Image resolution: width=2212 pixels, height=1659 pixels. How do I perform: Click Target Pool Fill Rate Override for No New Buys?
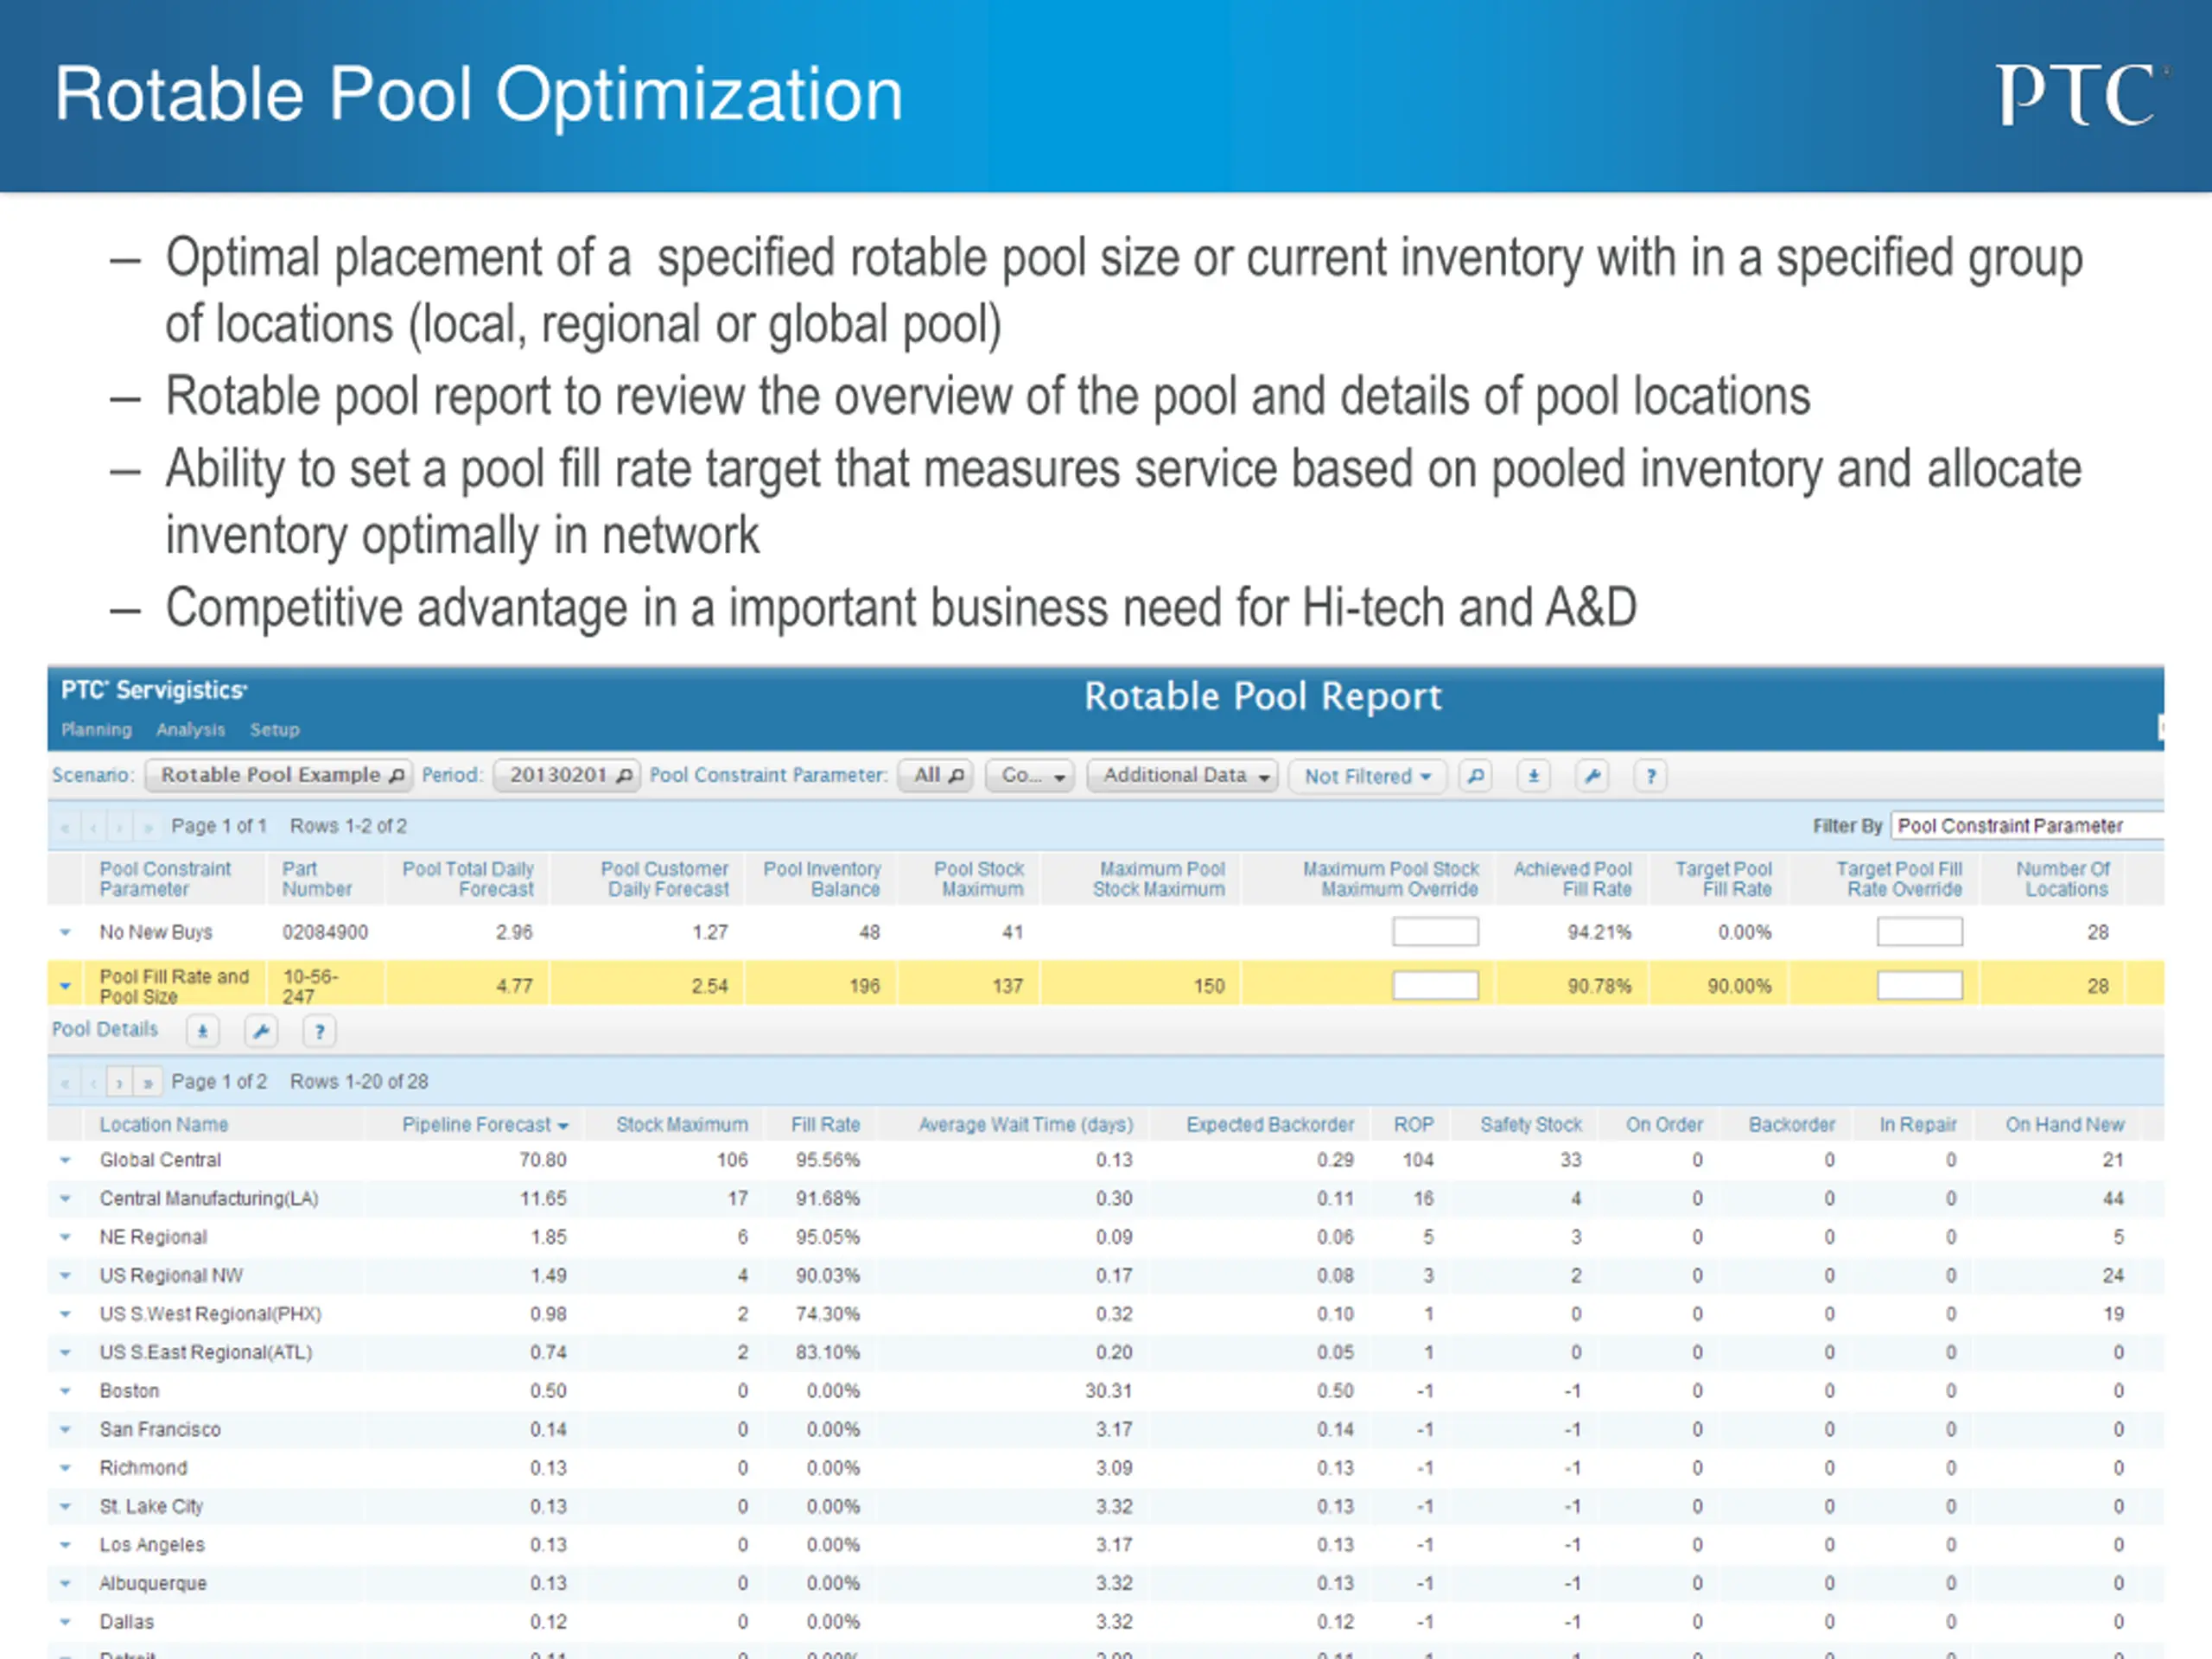pos(1919,932)
